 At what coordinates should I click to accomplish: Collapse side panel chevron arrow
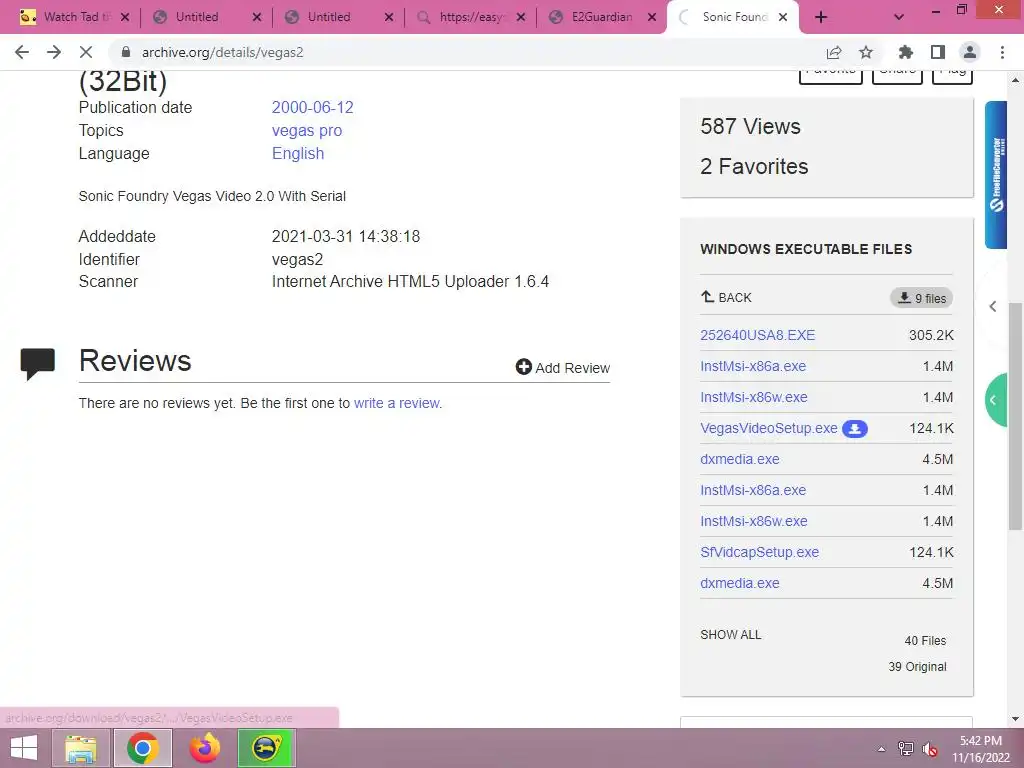coord(993,306)
